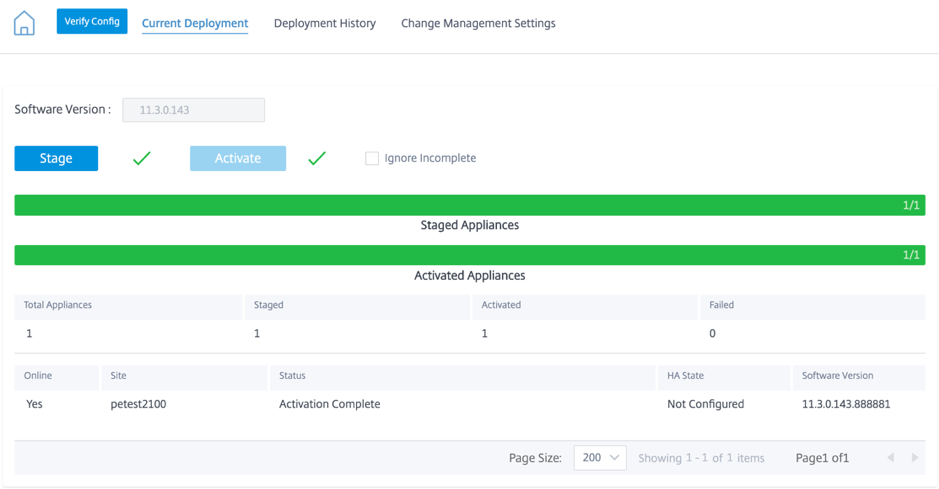Image resolution: width=939 pixels, height=489 pixels.
Task: Select the Activation Complete status cell
Action: 329,404
